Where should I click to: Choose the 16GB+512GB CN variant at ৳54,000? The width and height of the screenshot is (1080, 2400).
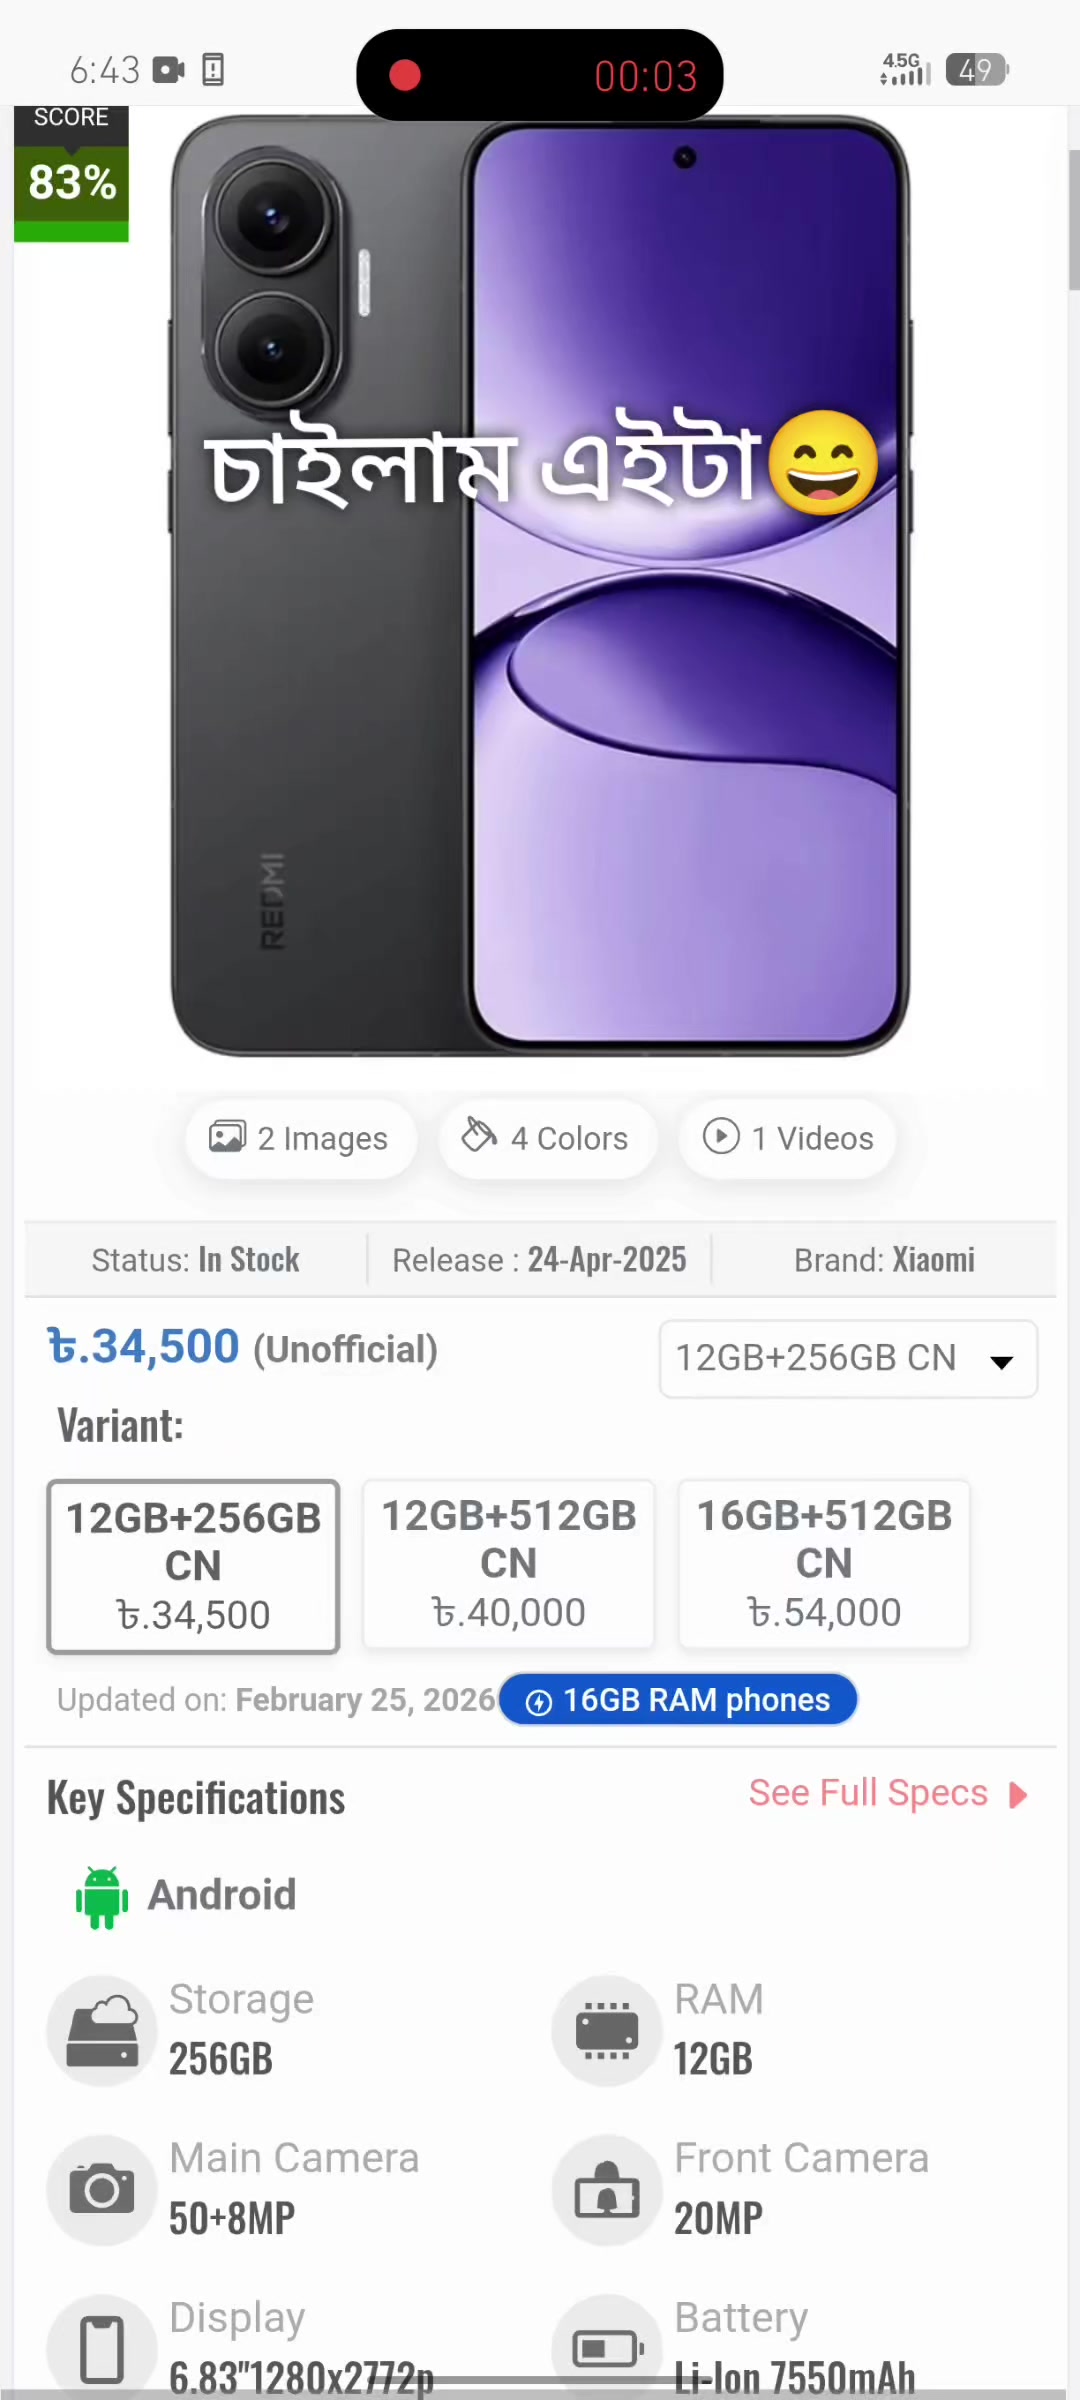[824, 1564]
